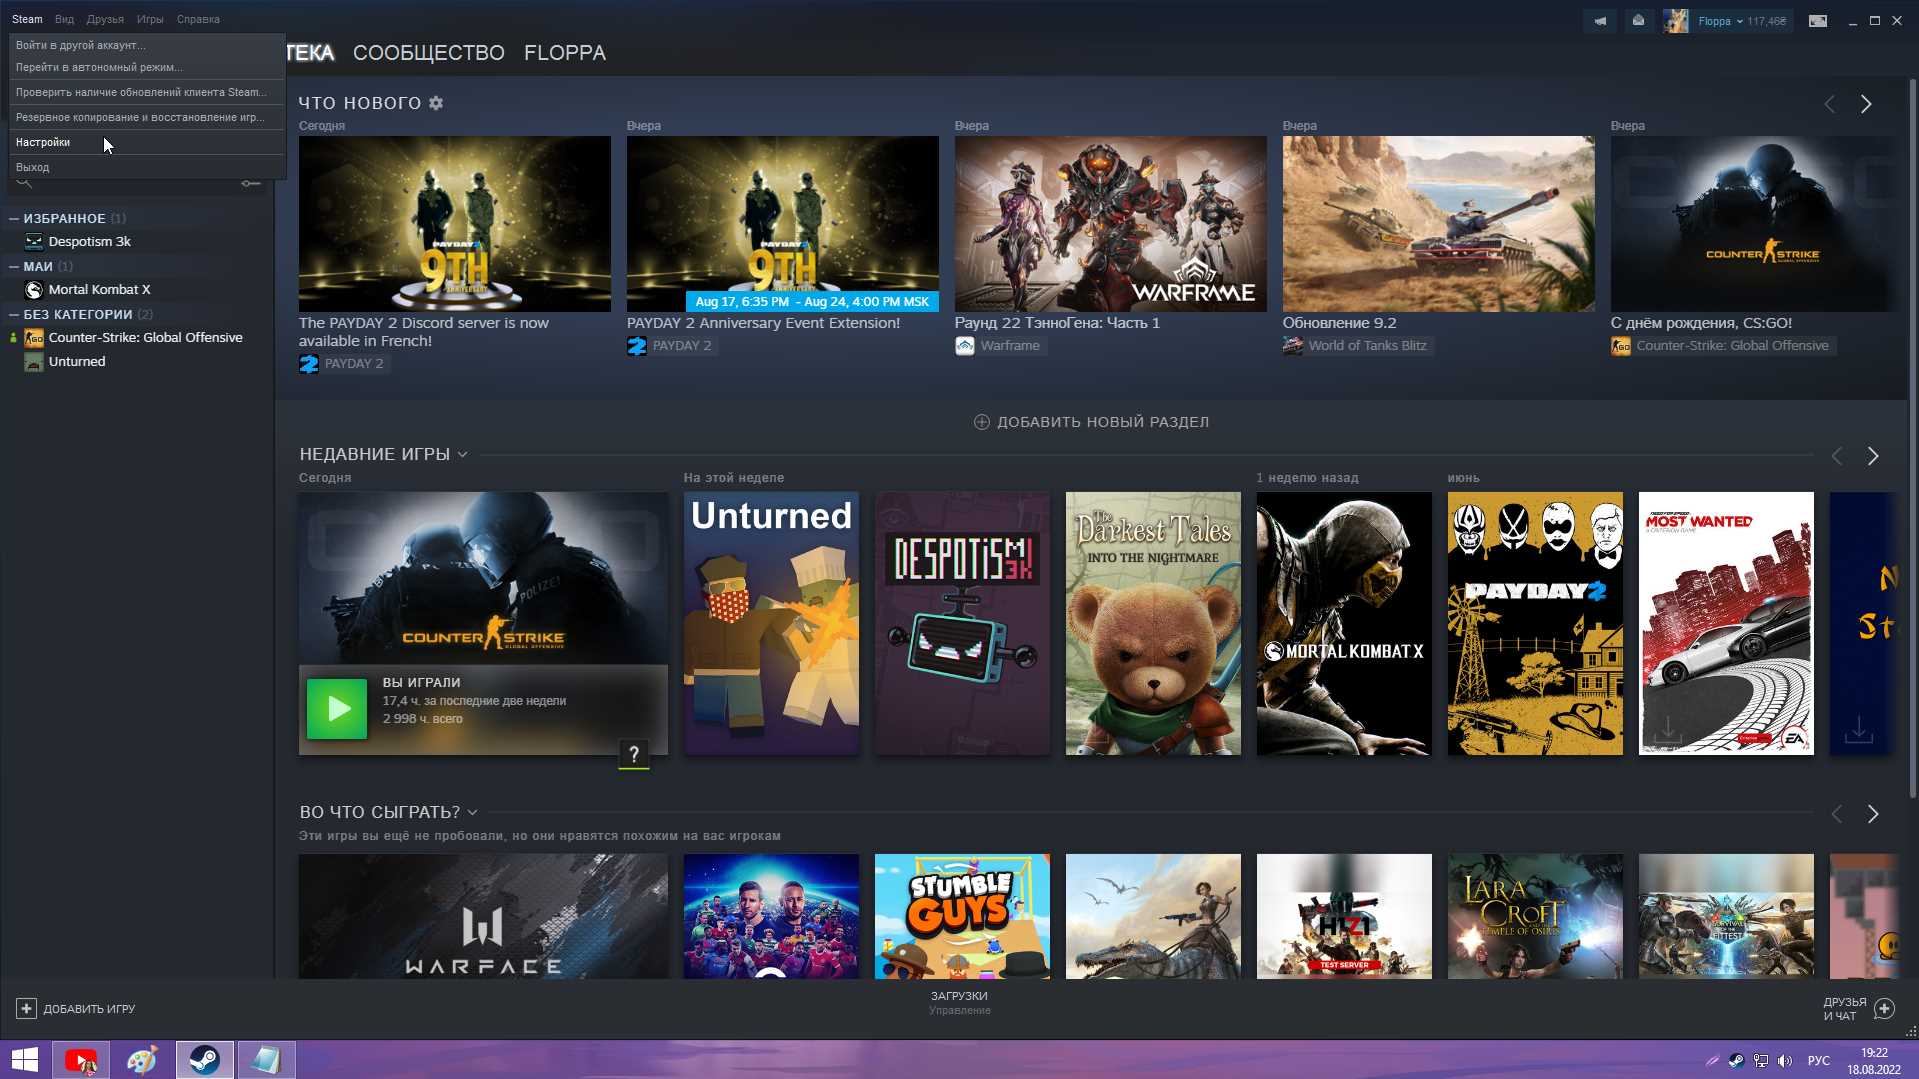Click the plus icon beside ДОБАВИТЬ ИГРУ

[x=26, y=1009]
